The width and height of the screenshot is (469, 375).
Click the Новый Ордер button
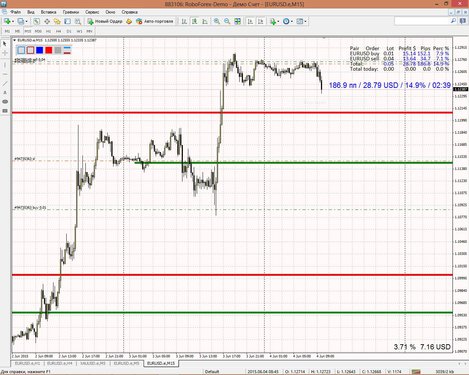(105, 21)
